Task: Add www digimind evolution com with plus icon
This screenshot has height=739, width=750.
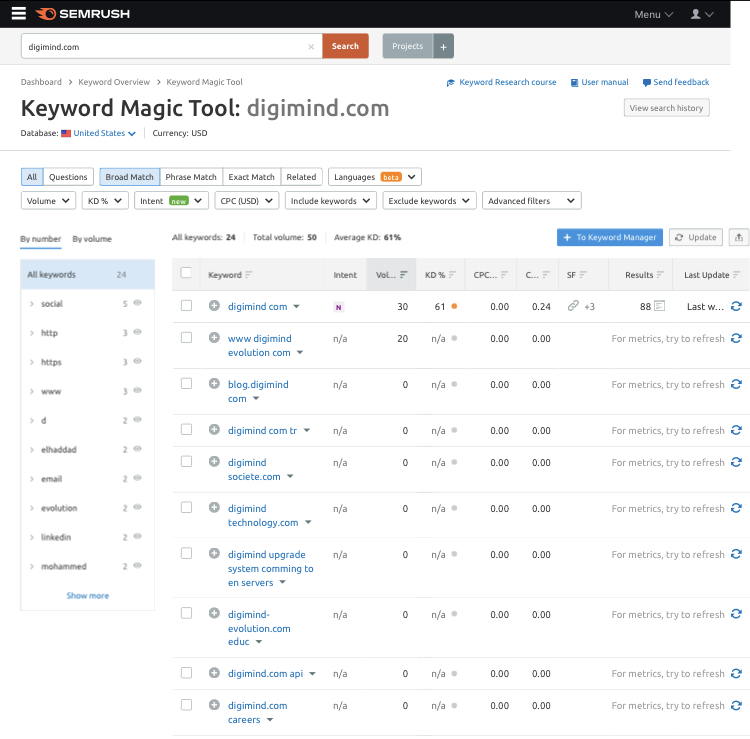Action: [214, 338]
